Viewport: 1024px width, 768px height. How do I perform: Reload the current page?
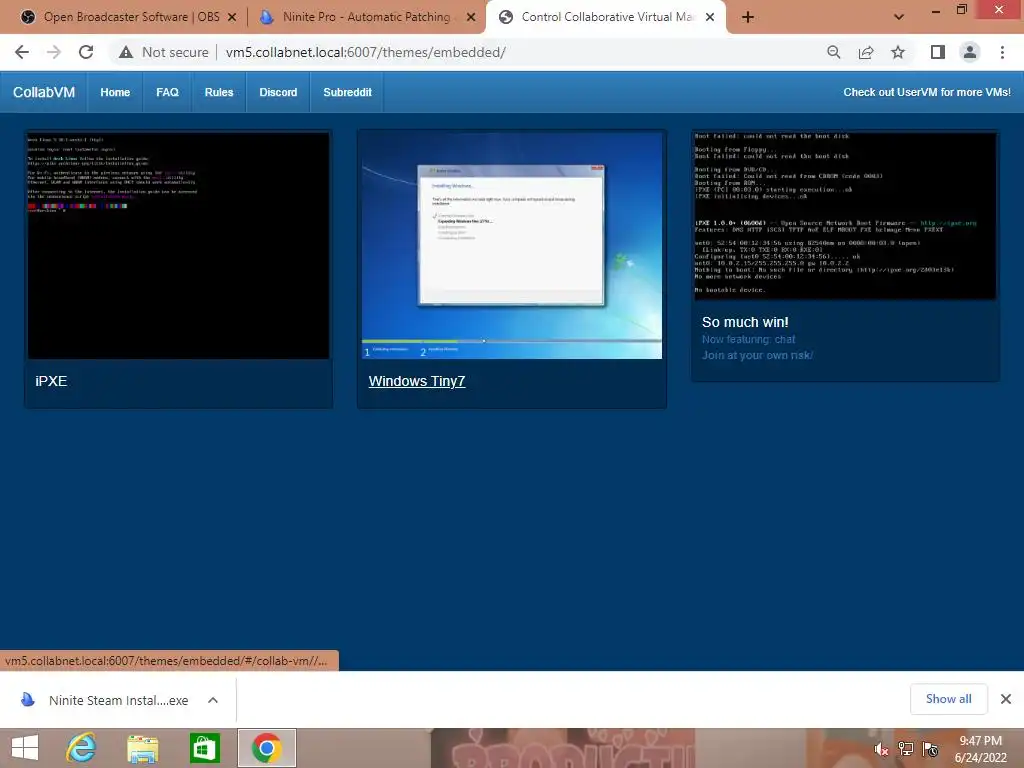[x=86, y=52]
